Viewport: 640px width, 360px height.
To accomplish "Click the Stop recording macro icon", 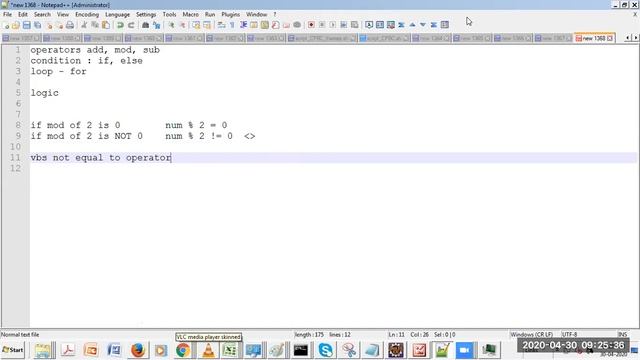I will pyautogui.click(x=322, y=25).
